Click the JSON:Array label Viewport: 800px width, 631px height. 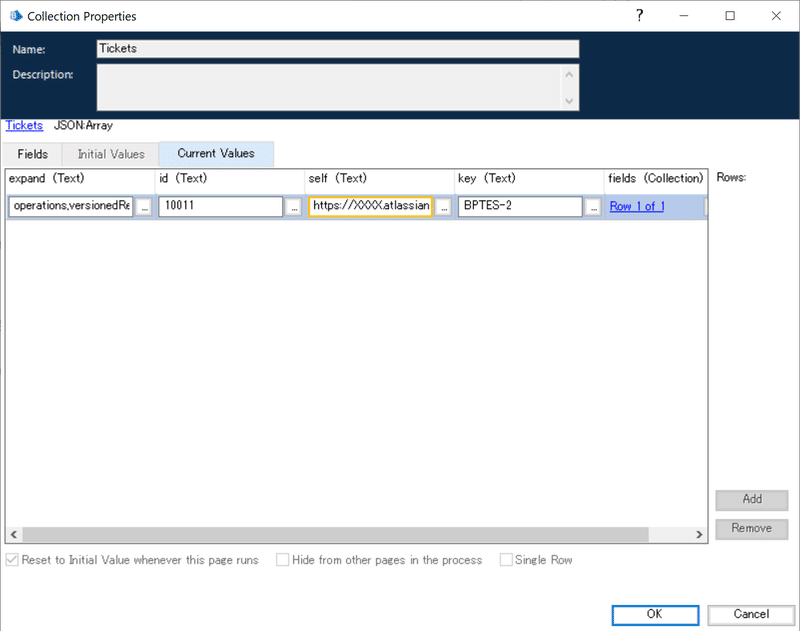(83, 125)
